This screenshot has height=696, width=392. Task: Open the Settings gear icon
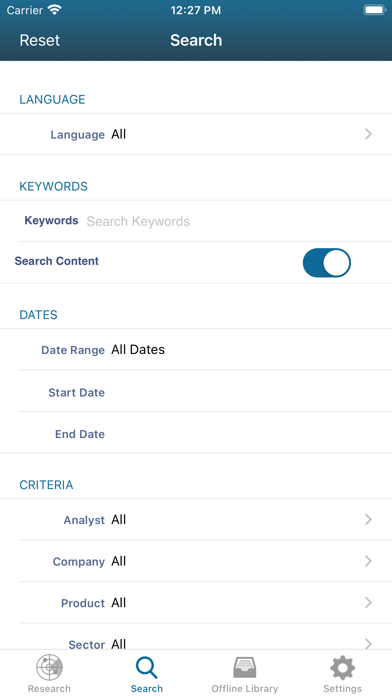pyautogui.click(x=342, y=667)
